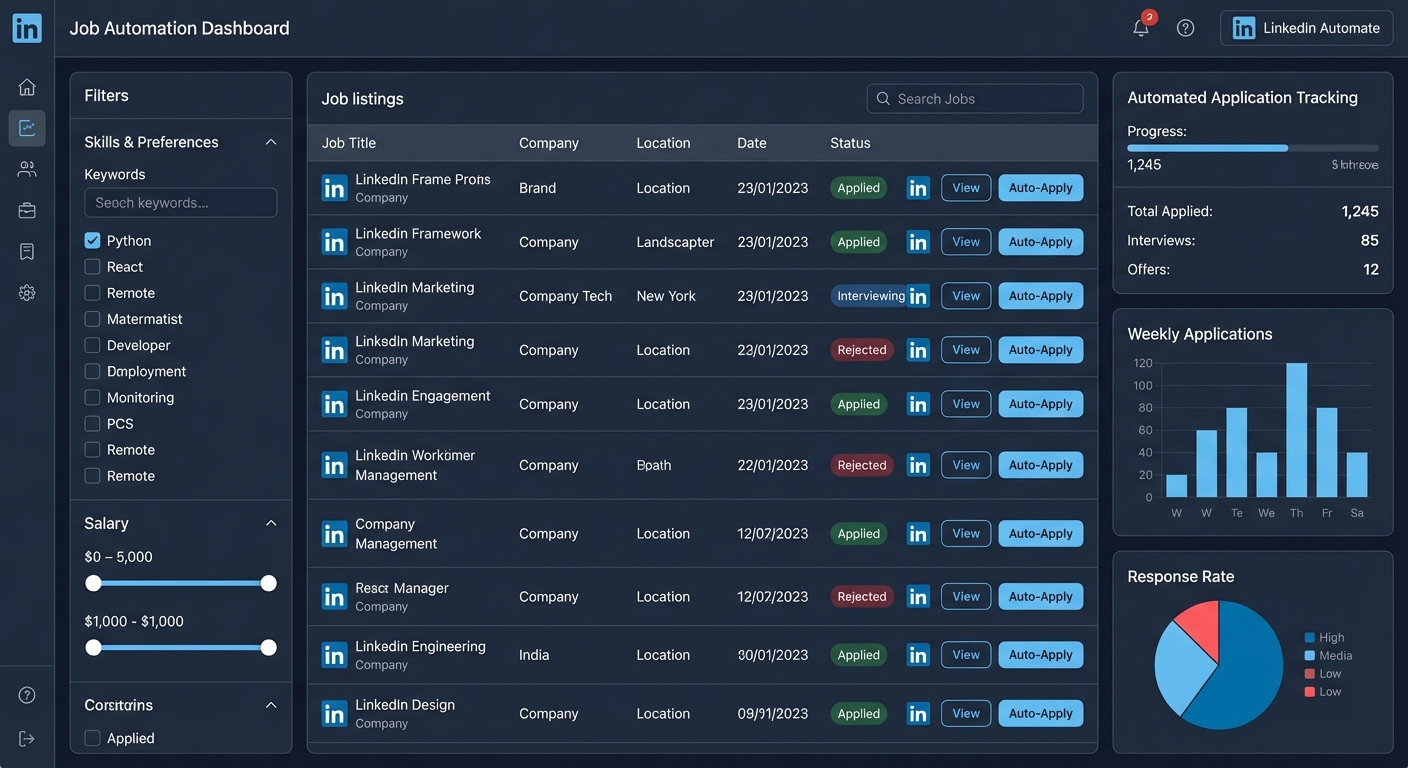The height and width of the screenshot is (768, 1408).
Task: Adjust the right handle of $0 – 5,000 slider
Action: tap(268, 583)
